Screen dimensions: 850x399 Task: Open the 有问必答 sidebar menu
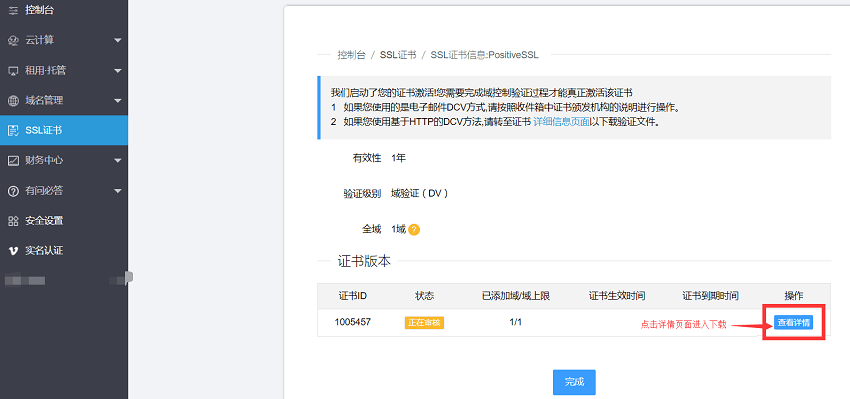[x=64, y=191]
